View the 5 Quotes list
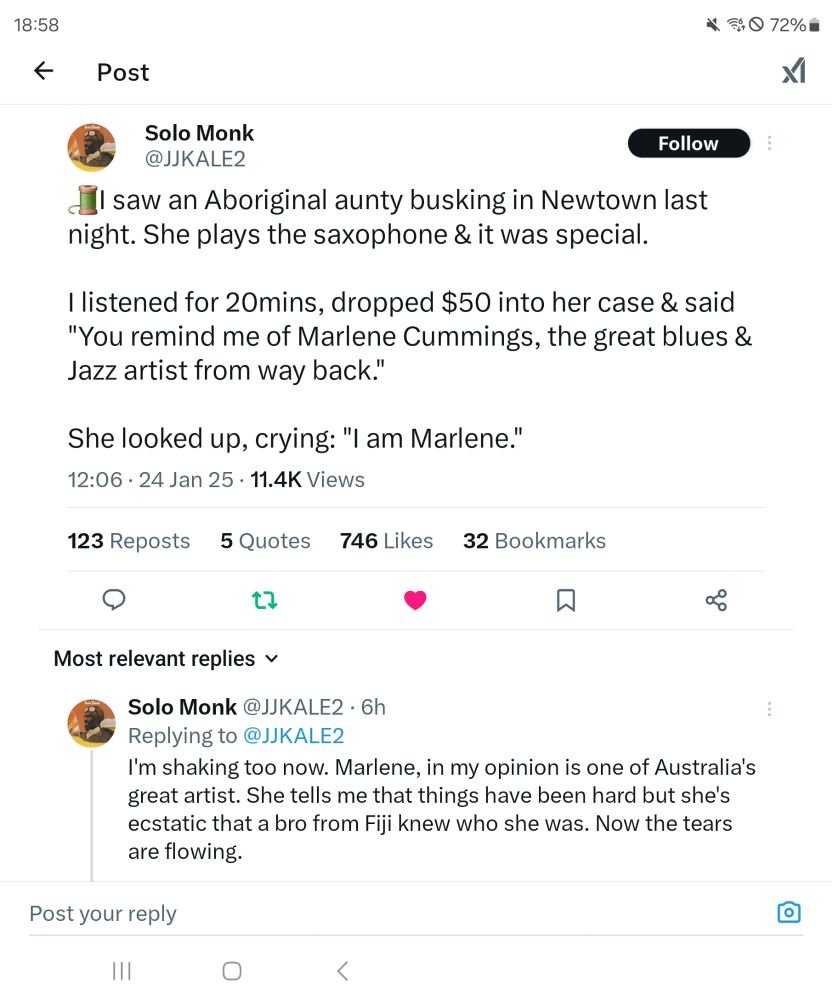 click(265, 540)
